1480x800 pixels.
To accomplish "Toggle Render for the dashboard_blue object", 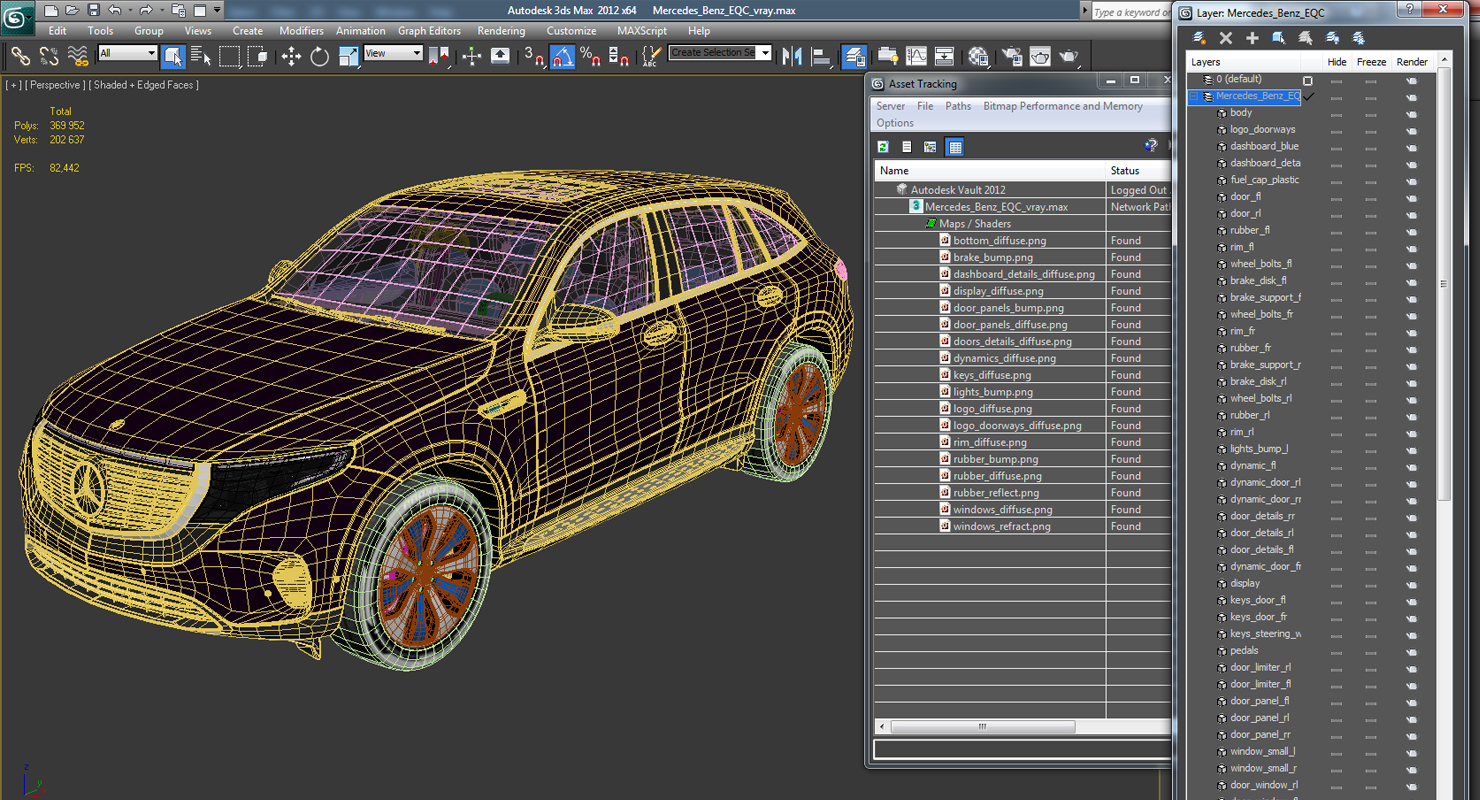I will click(x=1411, y=147).
